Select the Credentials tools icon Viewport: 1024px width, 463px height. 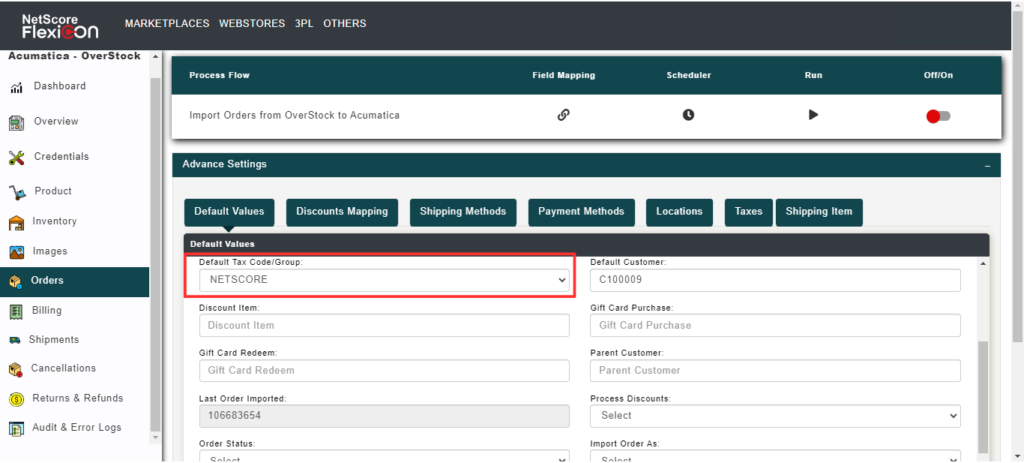[17, 157]
